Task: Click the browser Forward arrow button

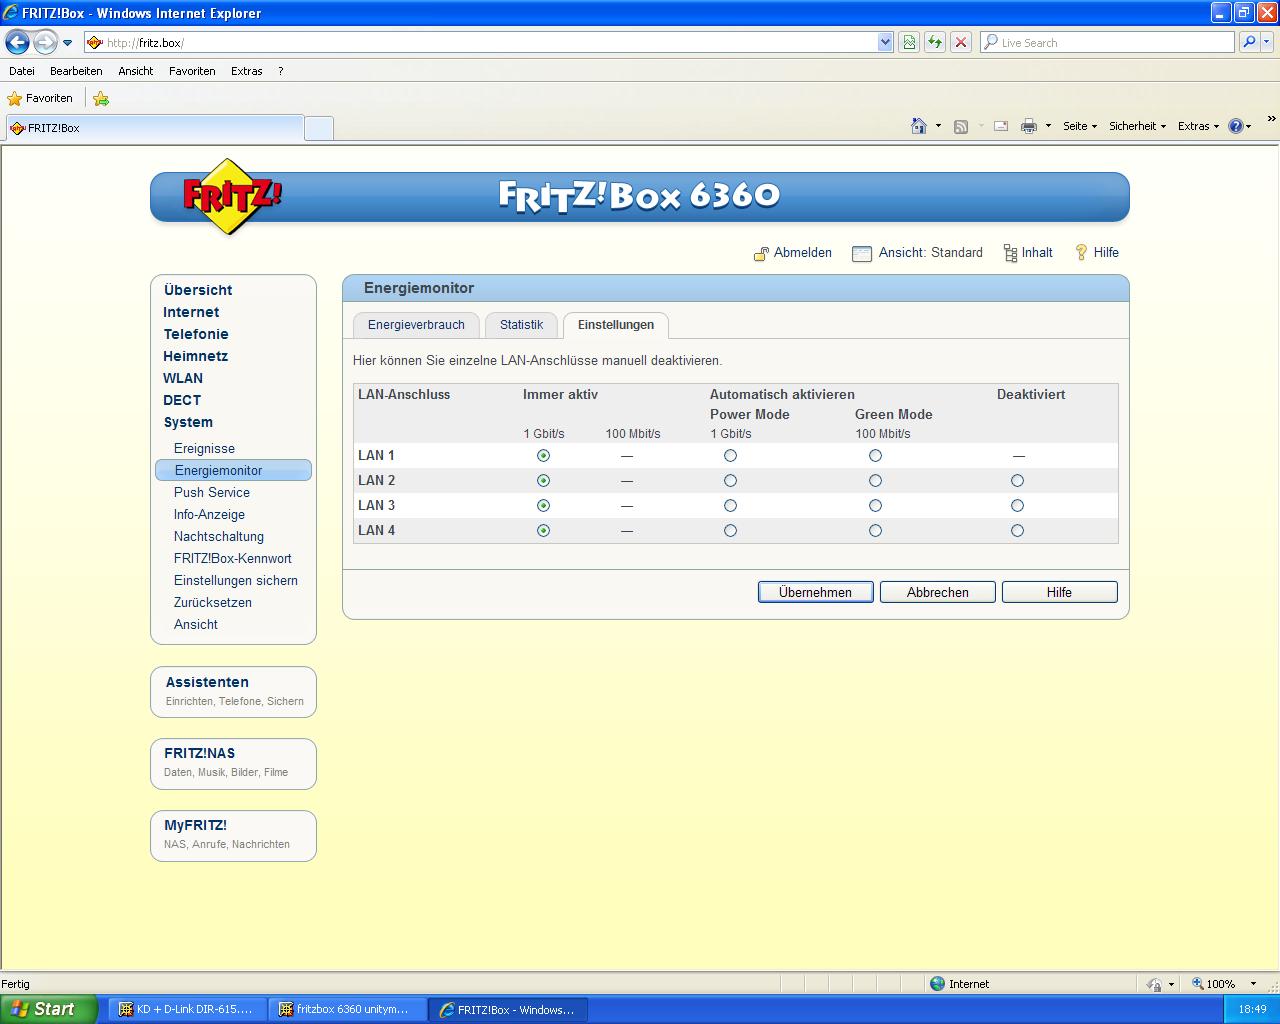Action: coord(45,42)
